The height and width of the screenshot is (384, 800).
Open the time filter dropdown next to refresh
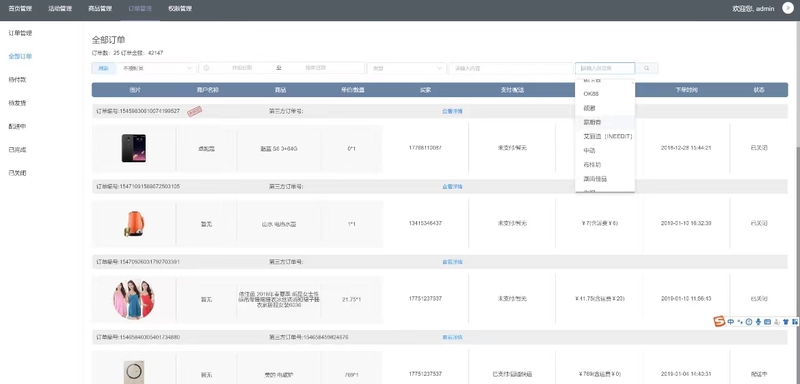(x=157, y=68)
